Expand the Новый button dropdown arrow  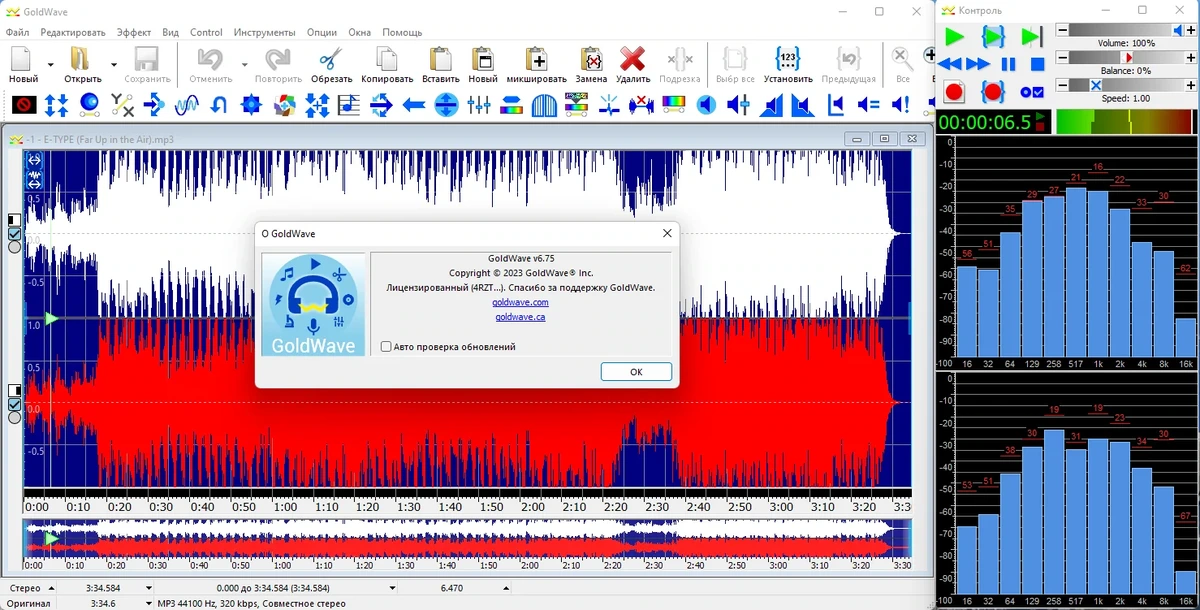point(51,64)
